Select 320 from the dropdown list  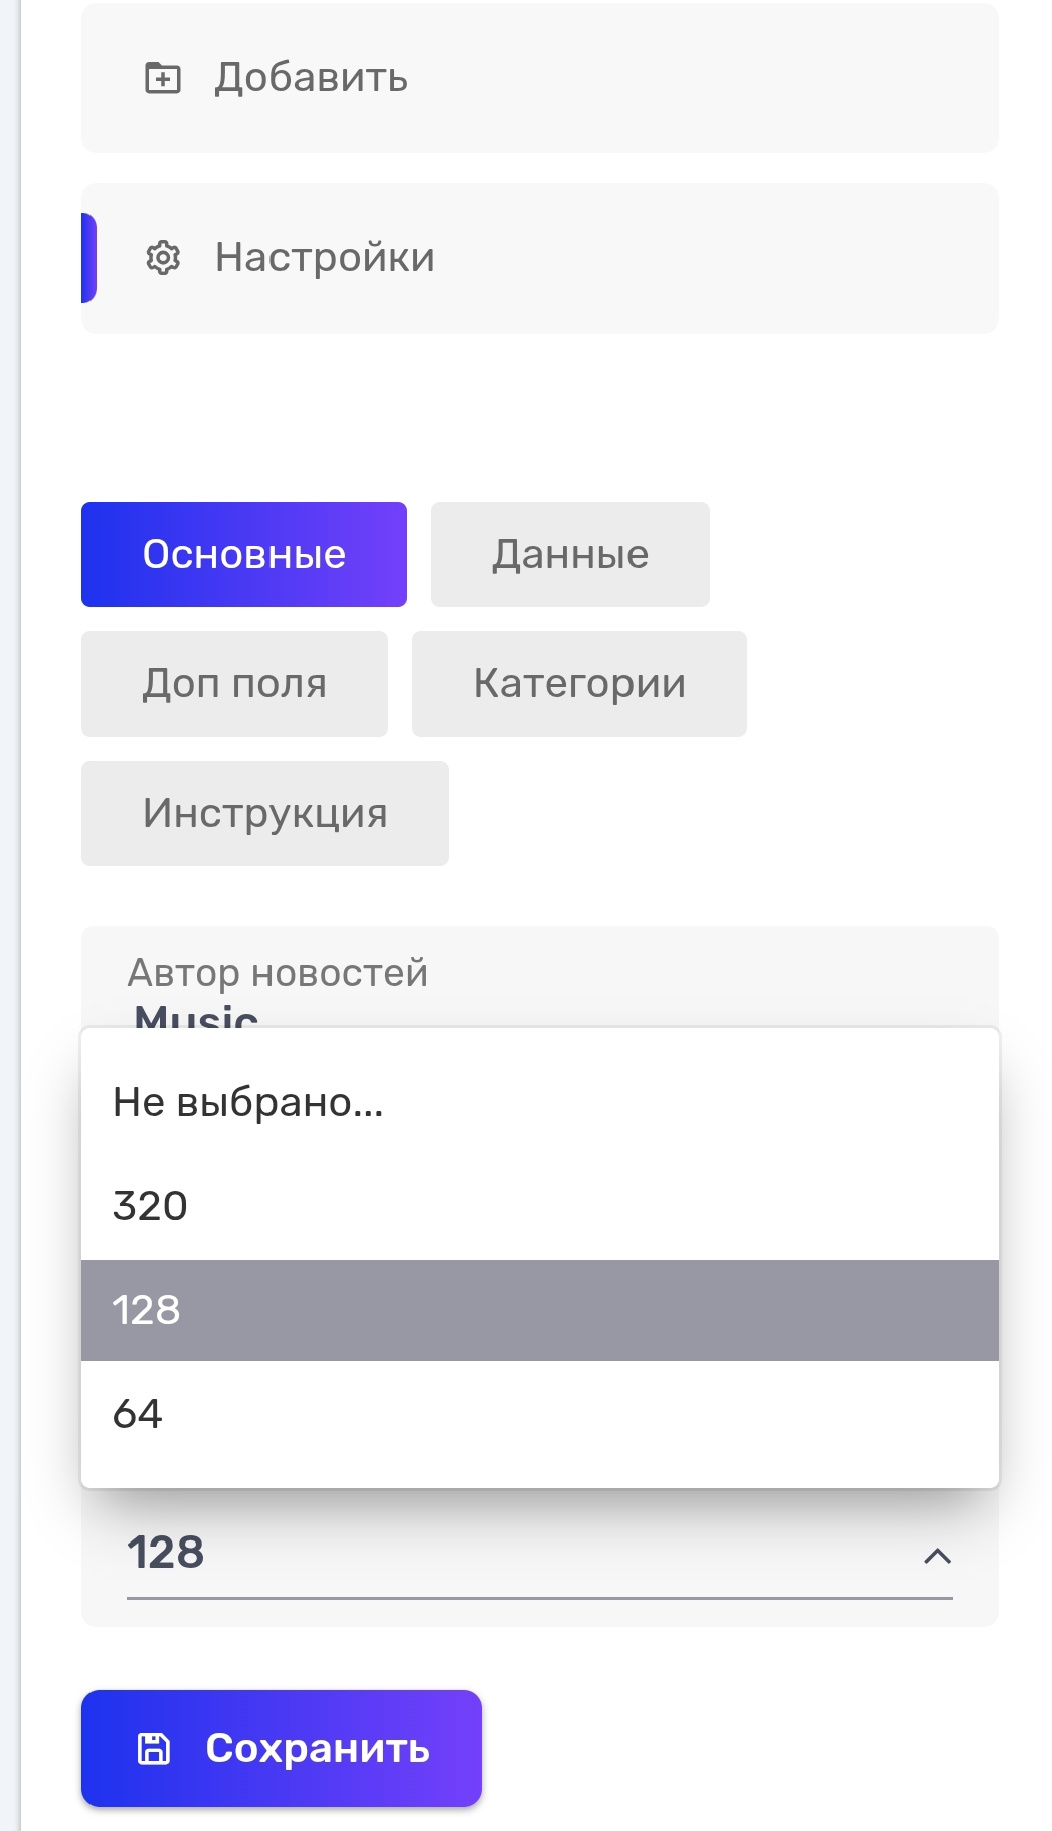click(150, 1206)
